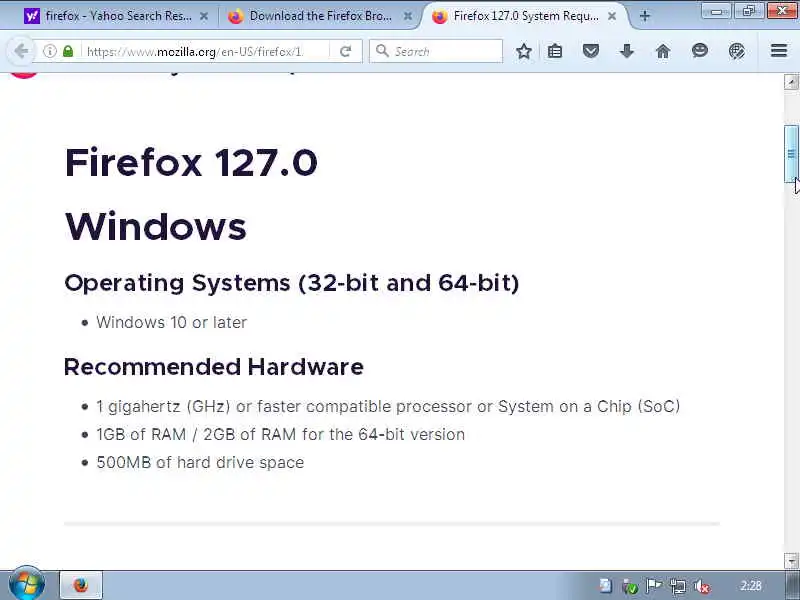This screenshot has width=800, height=600.
Task: Click the '500MB of hard drive space' line
Action: click(200, 462)
